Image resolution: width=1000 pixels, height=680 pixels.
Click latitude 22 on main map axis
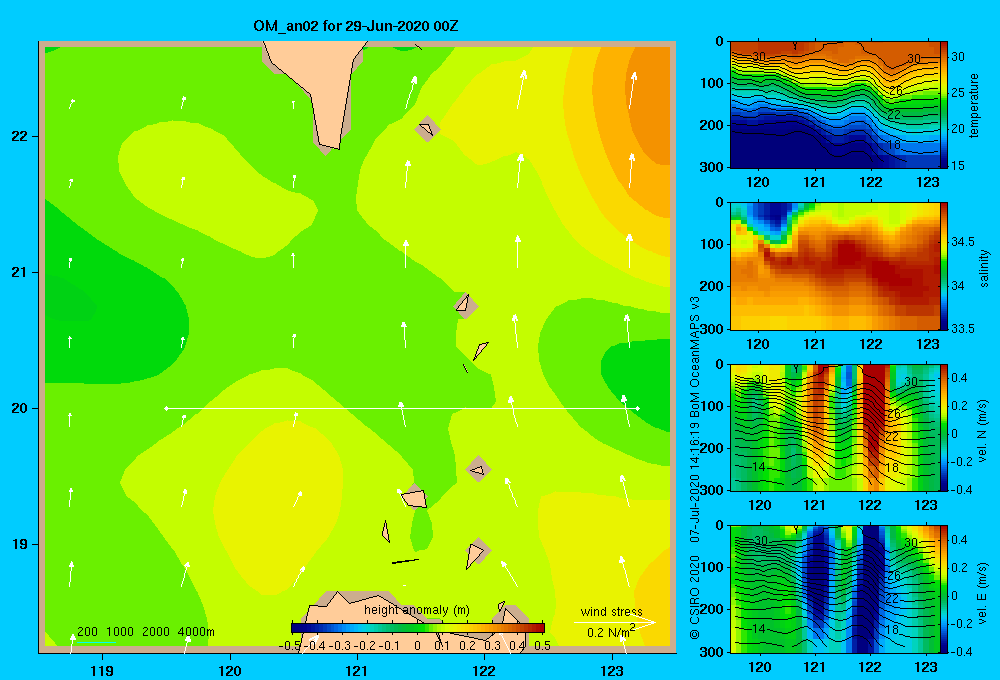[19, 136]
